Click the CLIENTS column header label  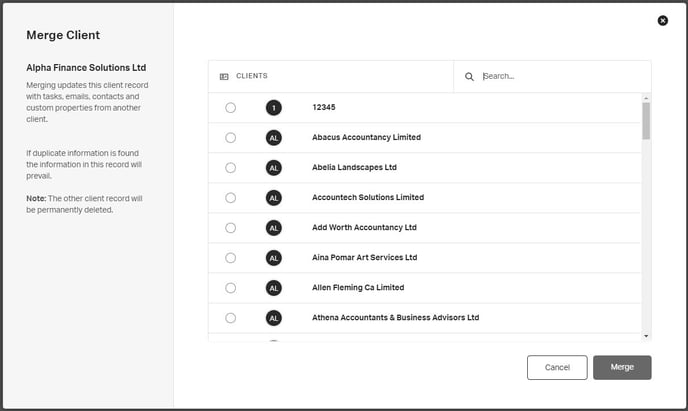click(251, 76)
